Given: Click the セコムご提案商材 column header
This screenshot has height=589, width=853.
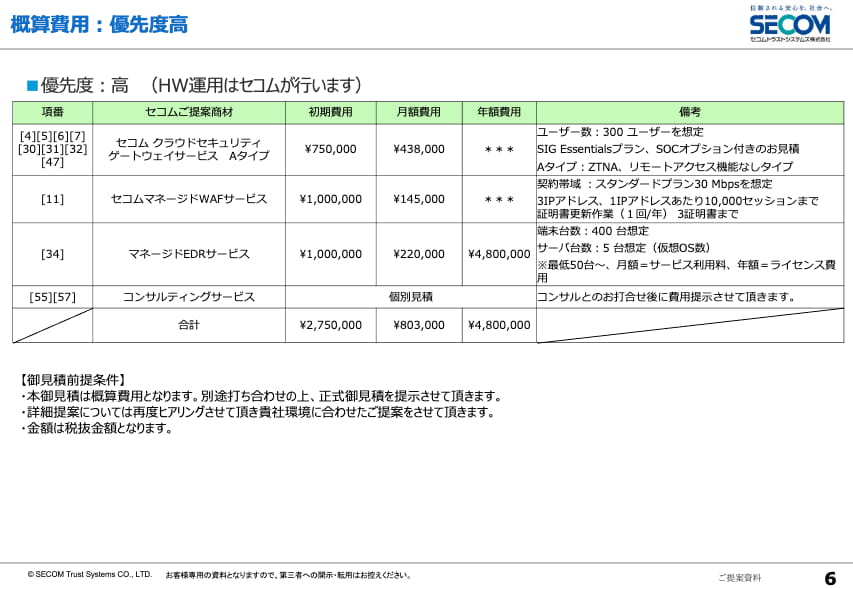Looking at the screenshot, I should [189, 112].
